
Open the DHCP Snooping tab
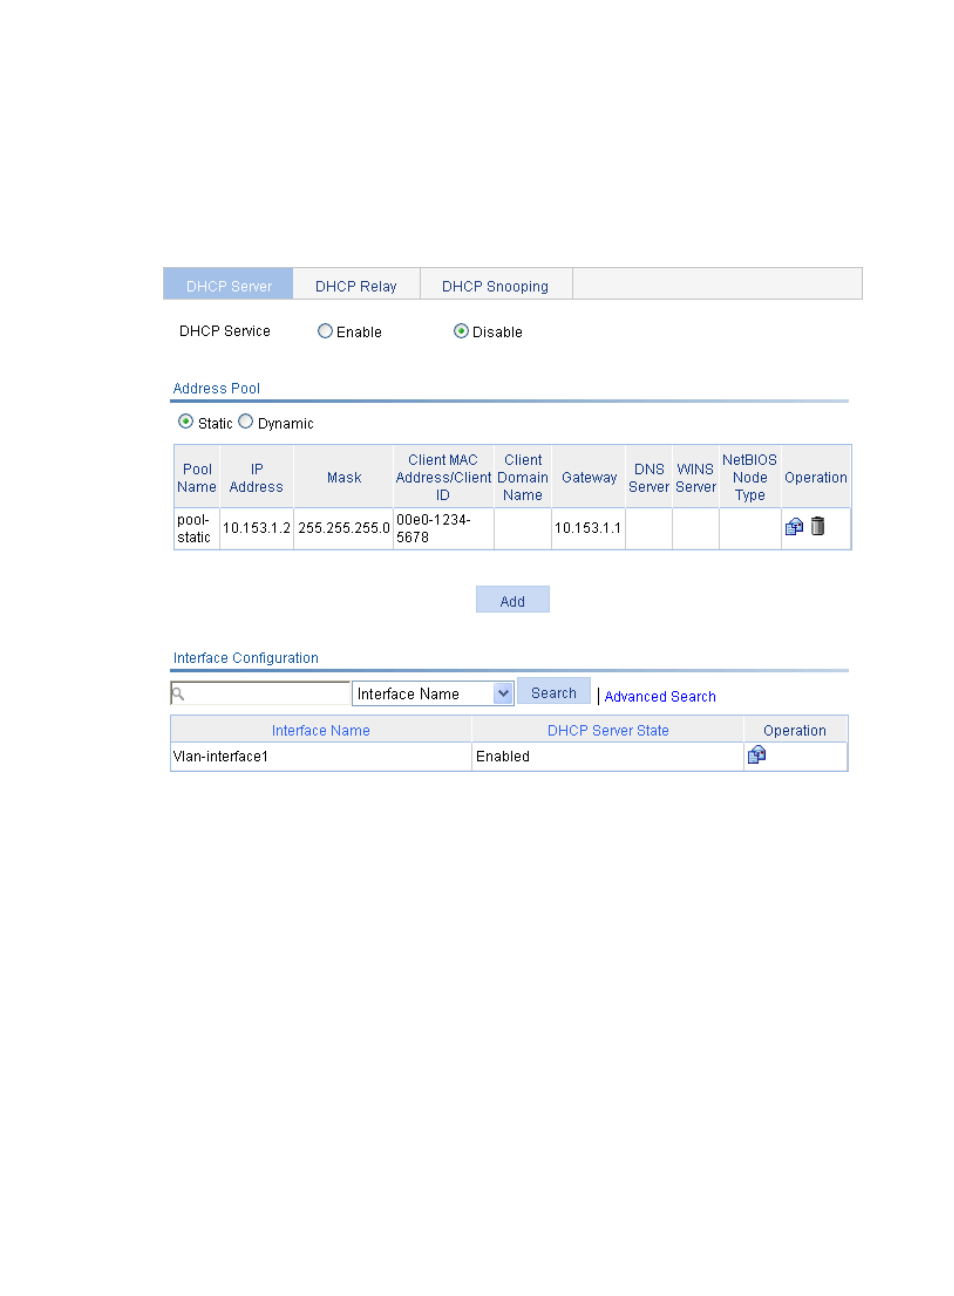(495, 286)
